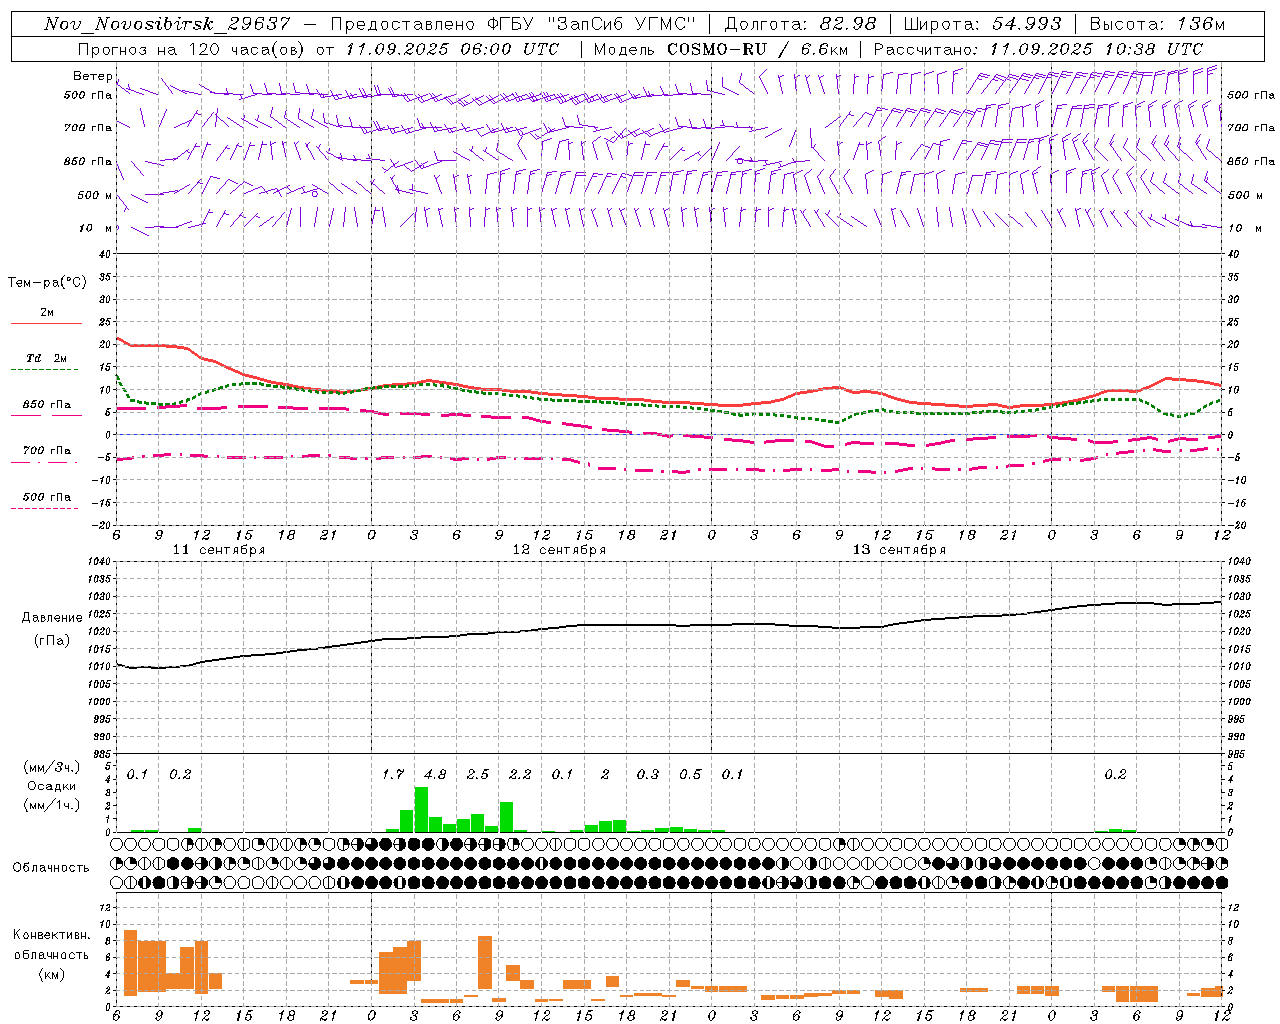Click 'Рассчитано: 11.09.2025 10:38 UTC' text
1280x1024 pixels.
(1038, 49)
